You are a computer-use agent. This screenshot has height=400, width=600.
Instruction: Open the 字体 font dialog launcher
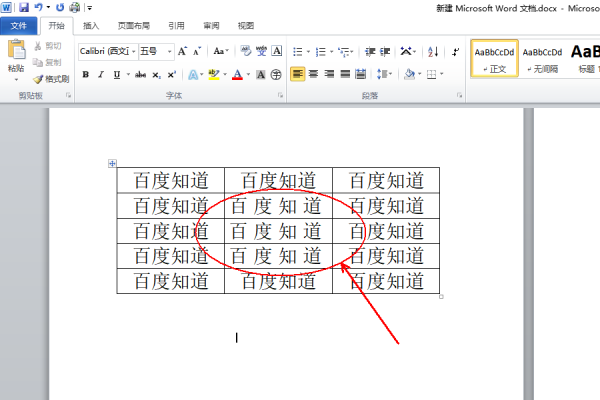tap(280, 95)
